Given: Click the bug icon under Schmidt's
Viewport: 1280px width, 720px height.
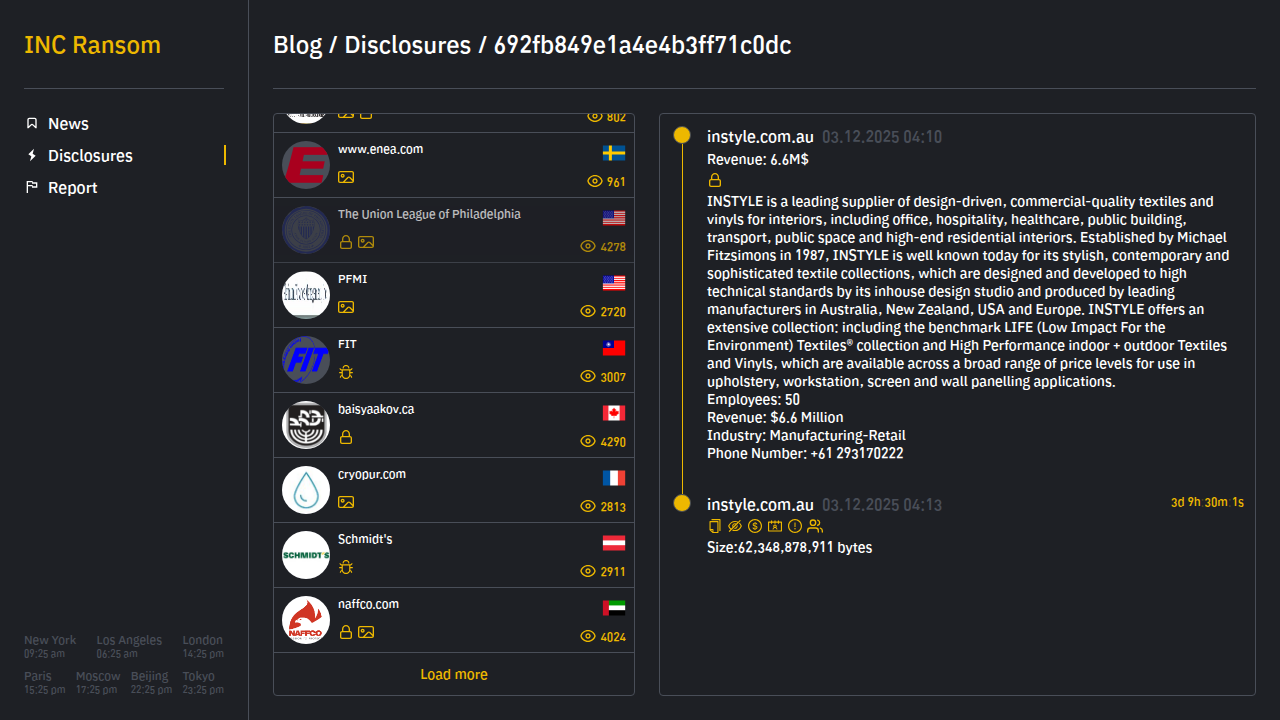Looking at the screenshot, I should coord(346,567).
